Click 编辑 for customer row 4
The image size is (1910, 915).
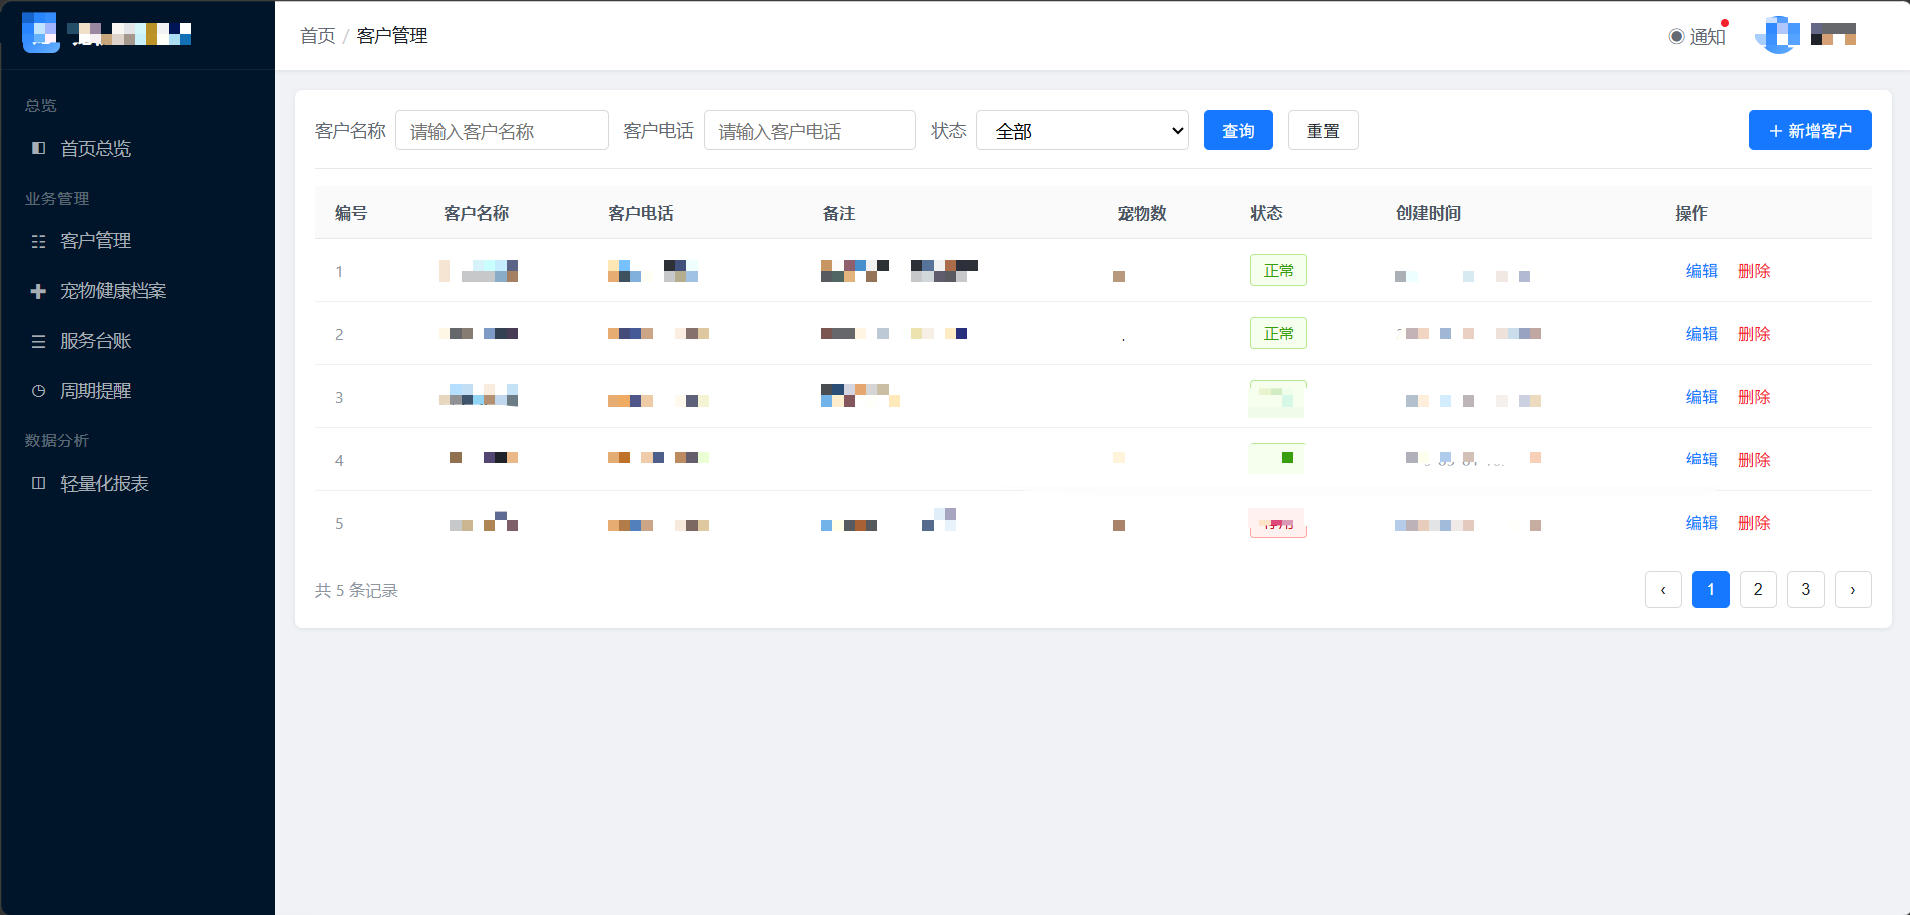(1702, 460)
